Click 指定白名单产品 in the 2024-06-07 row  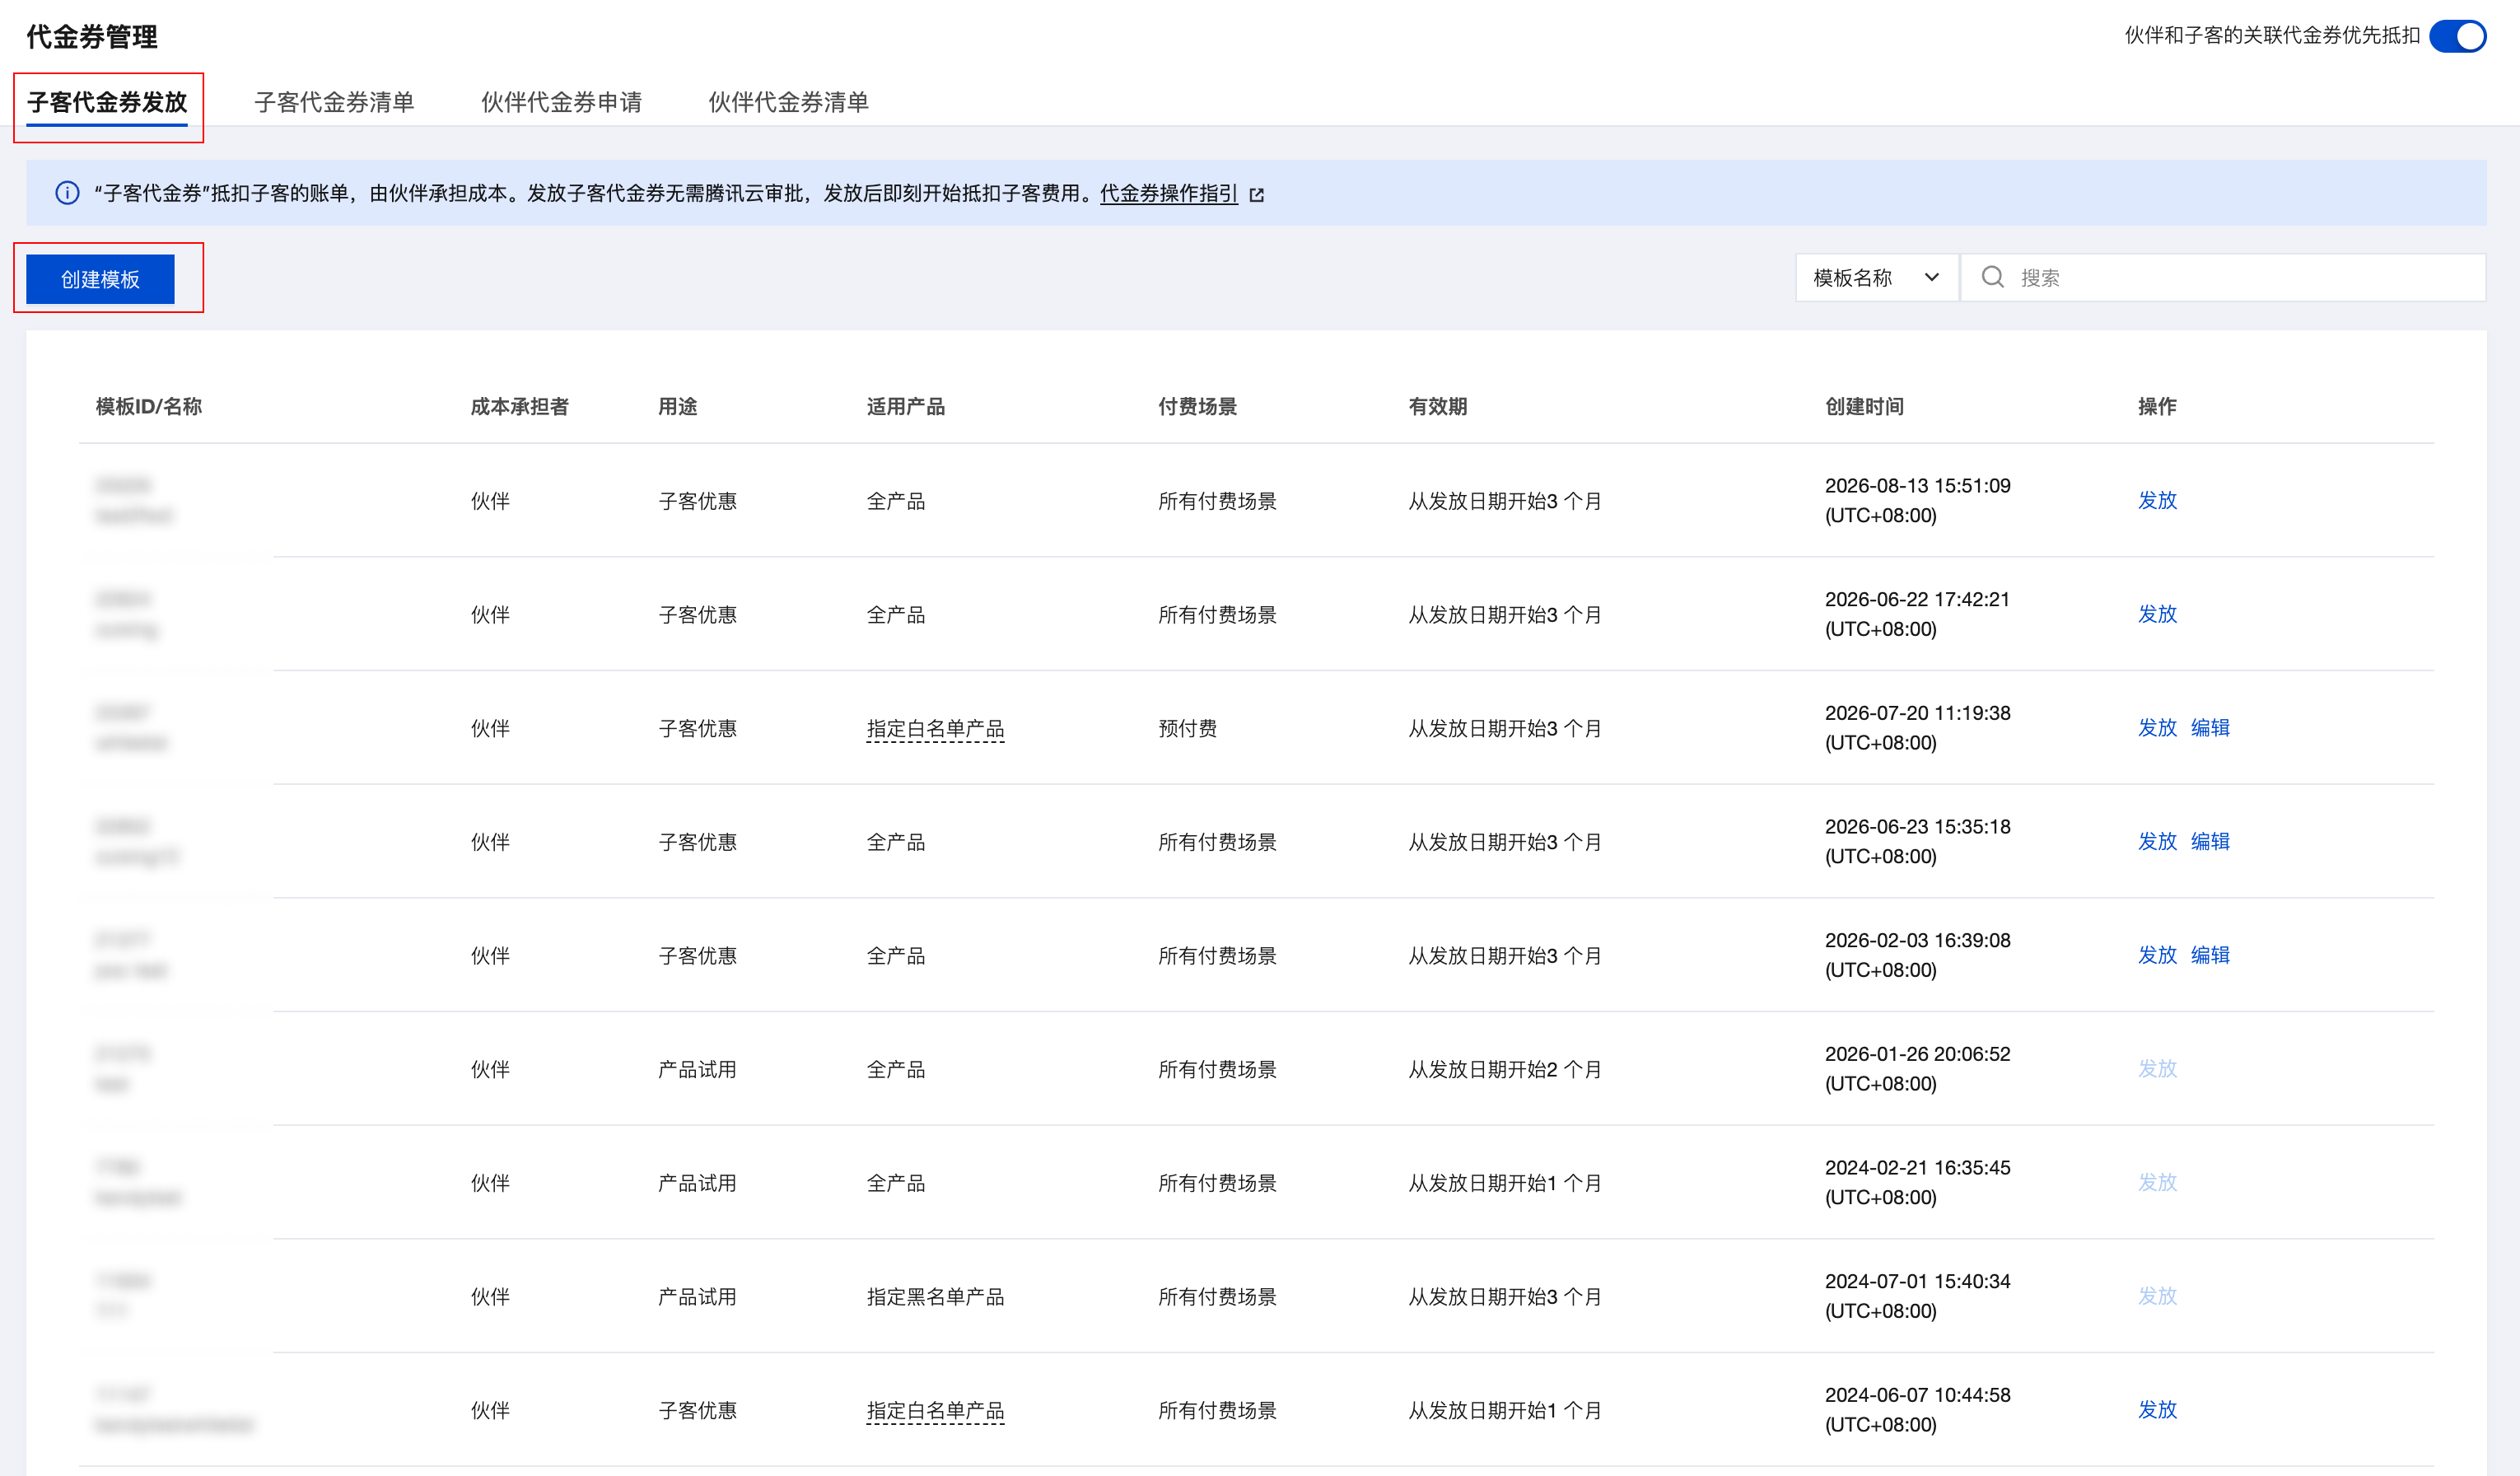point(935,1411)
